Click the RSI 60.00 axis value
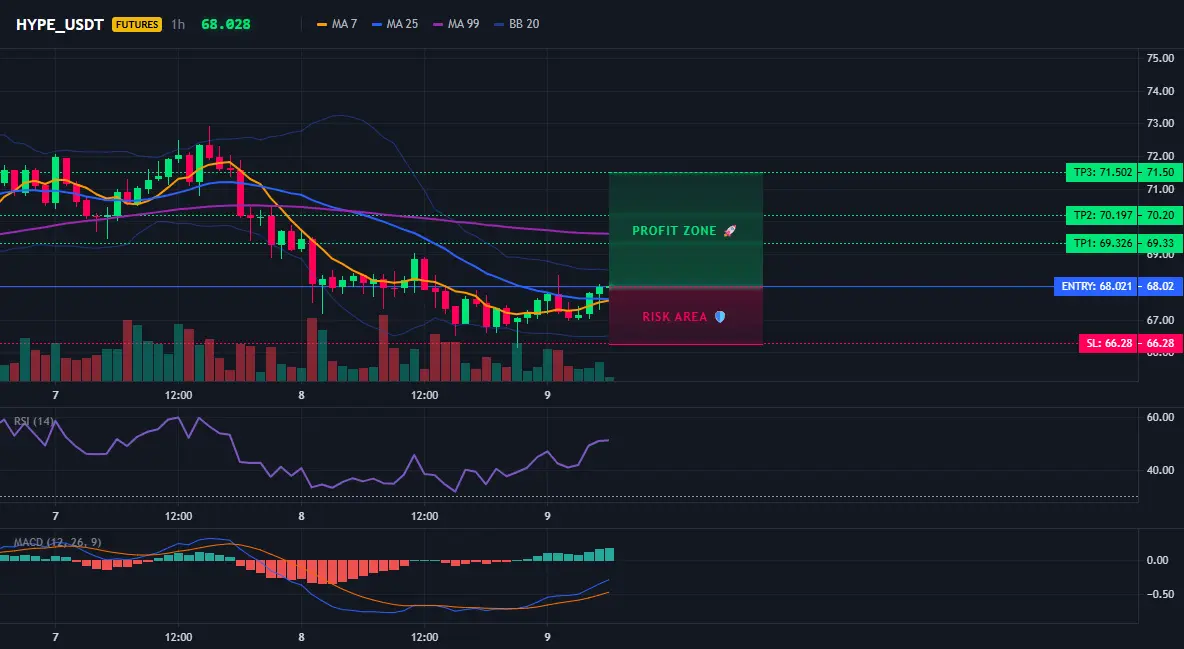This screenshot has width=1184, height=649. [x=1160, y=417]
